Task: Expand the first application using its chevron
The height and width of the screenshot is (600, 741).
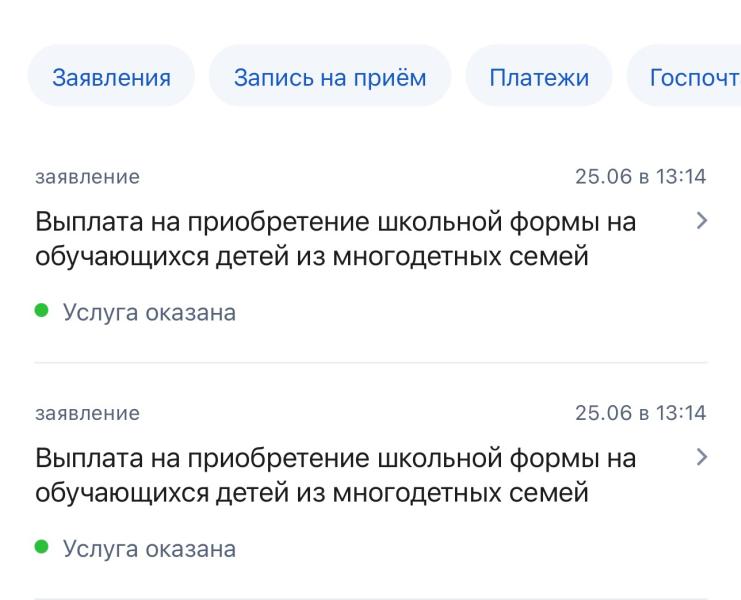Action: tap(702, 221)
